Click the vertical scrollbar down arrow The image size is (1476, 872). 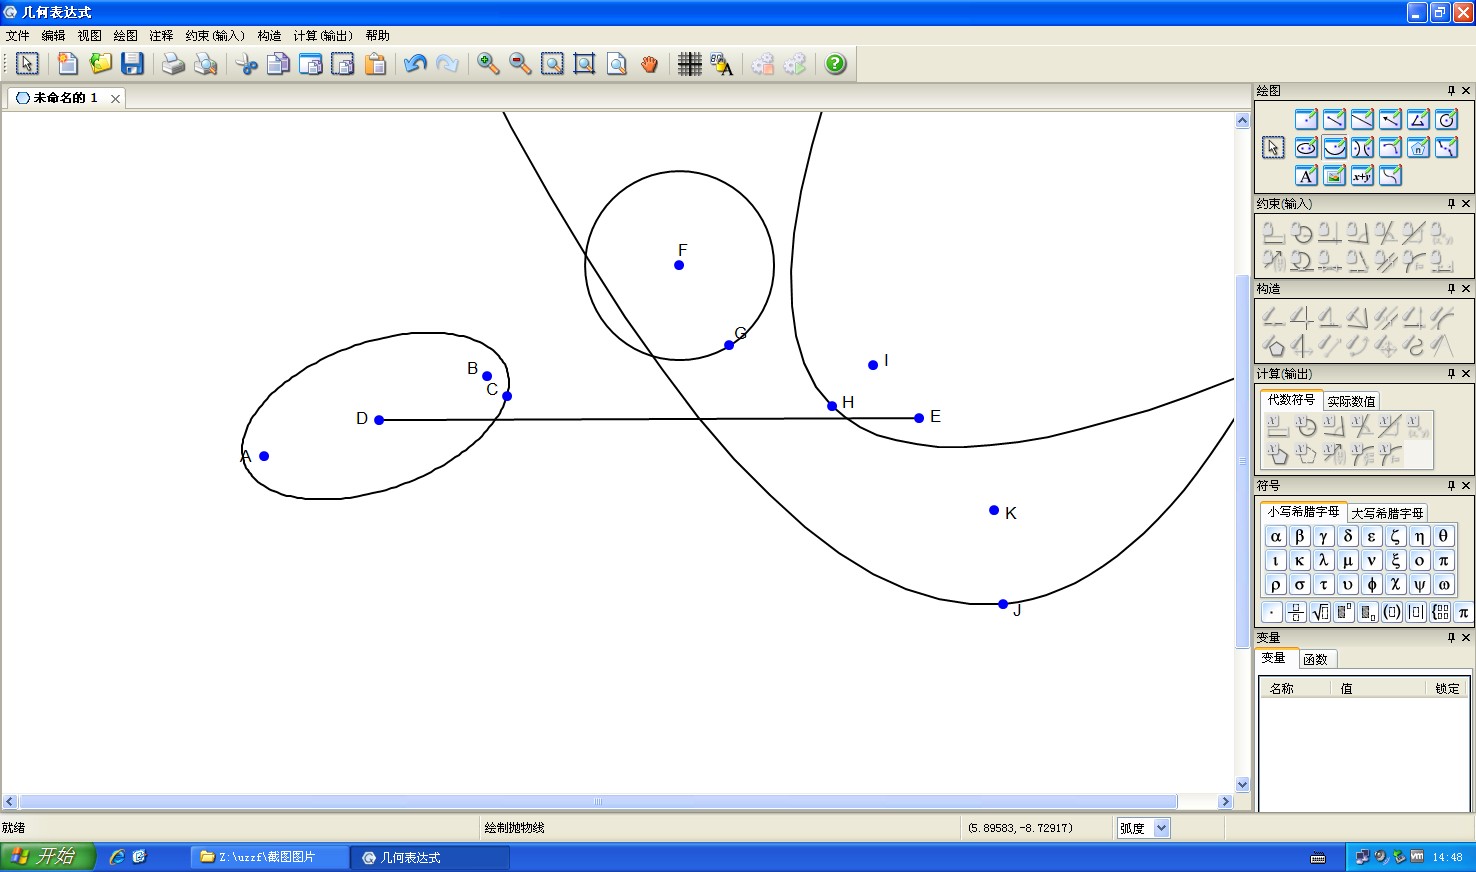[x=1242, y=785]
